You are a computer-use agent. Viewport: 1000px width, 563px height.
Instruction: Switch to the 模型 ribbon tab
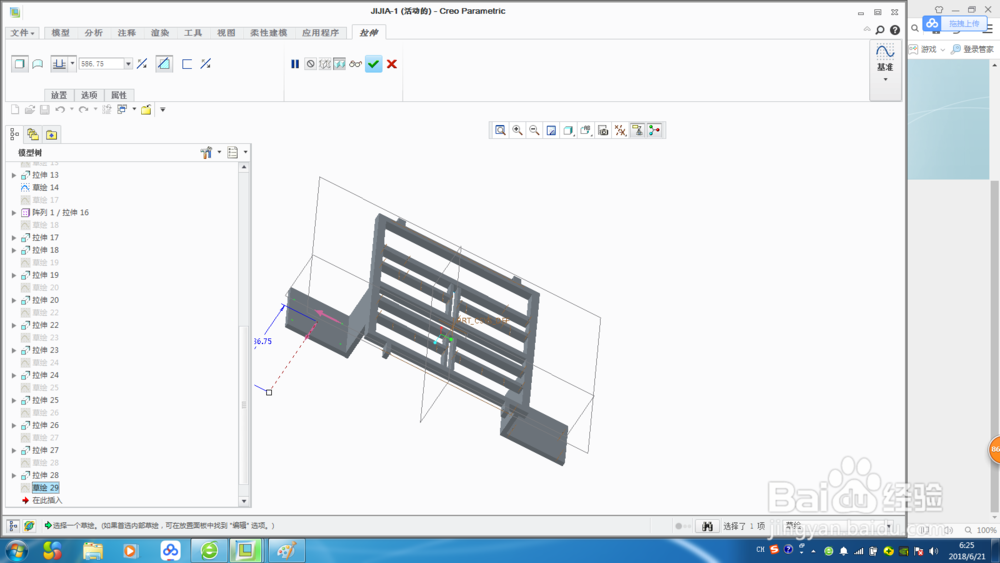coord(61,33)
